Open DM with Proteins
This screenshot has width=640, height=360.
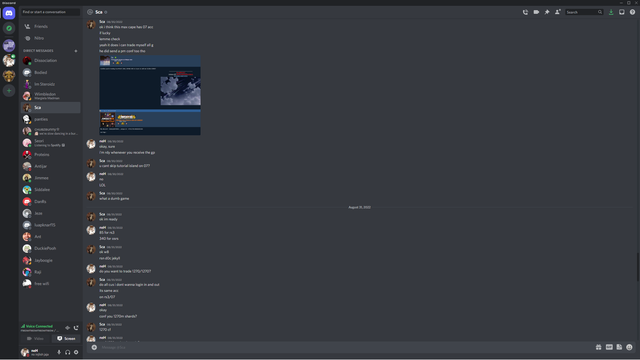(51, 155)
